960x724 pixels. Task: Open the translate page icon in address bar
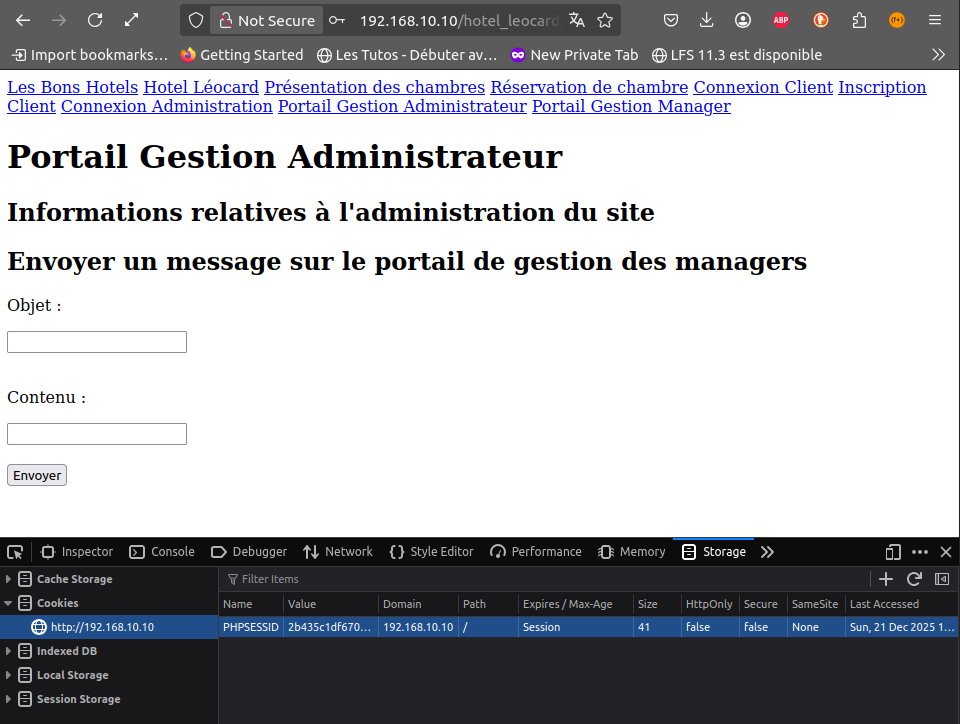[577, 20]
